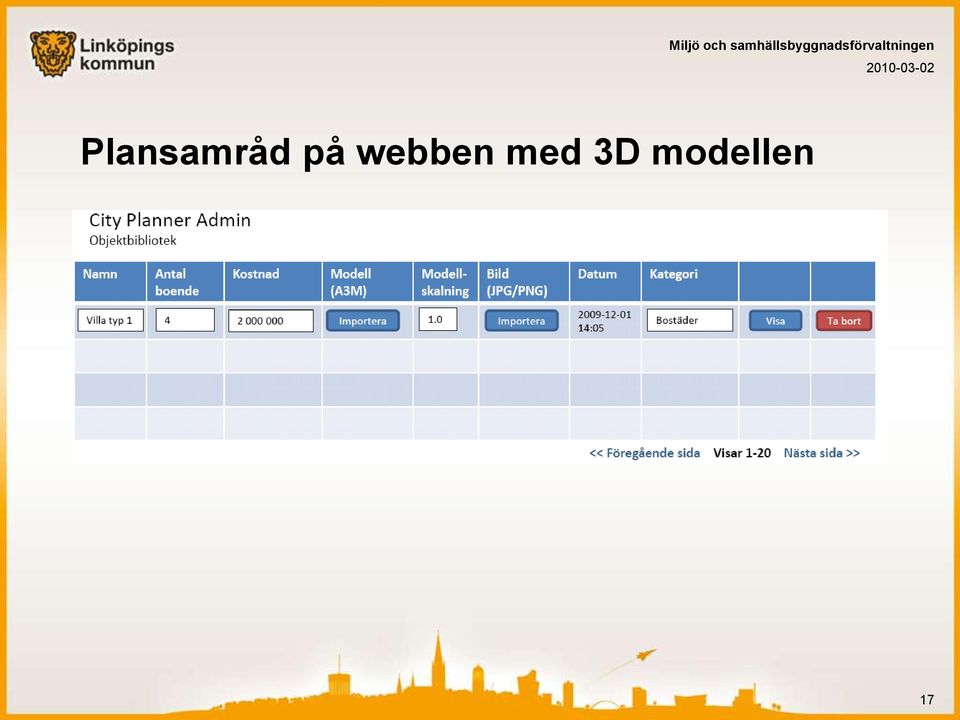Go to Föregående sida link

click(644, 453)
